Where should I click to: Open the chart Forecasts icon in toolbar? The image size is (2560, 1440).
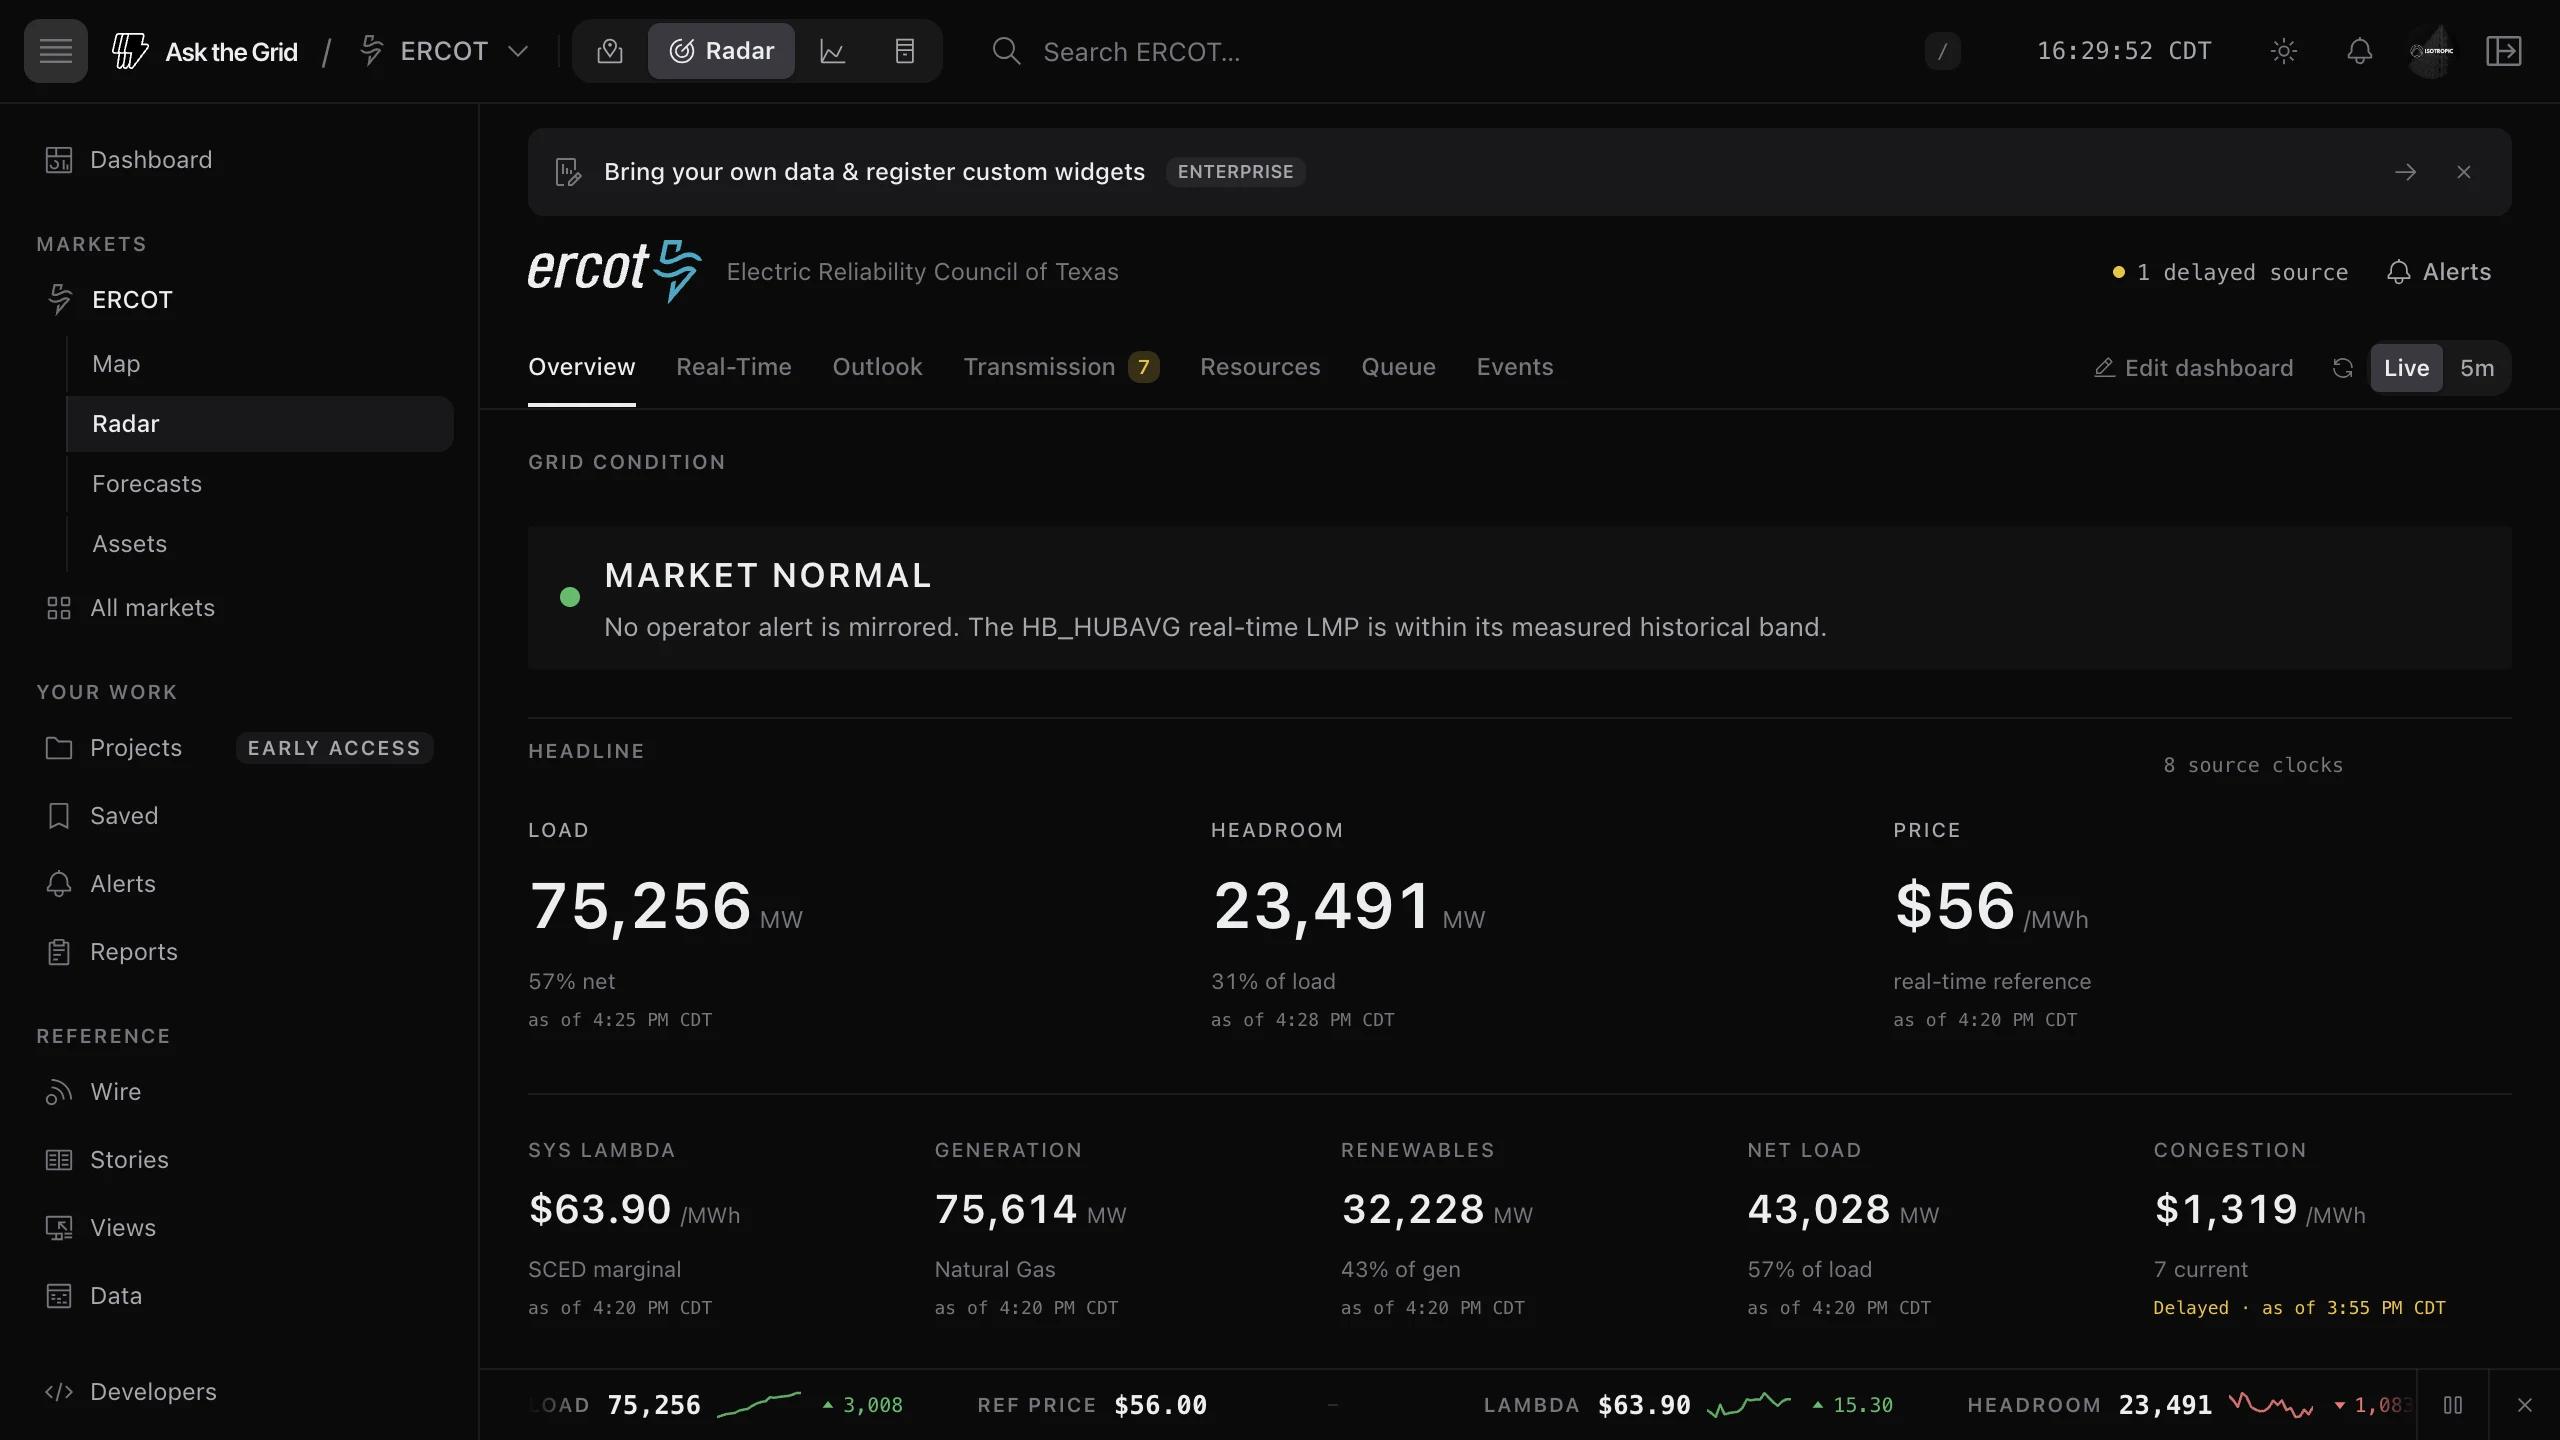832,51
